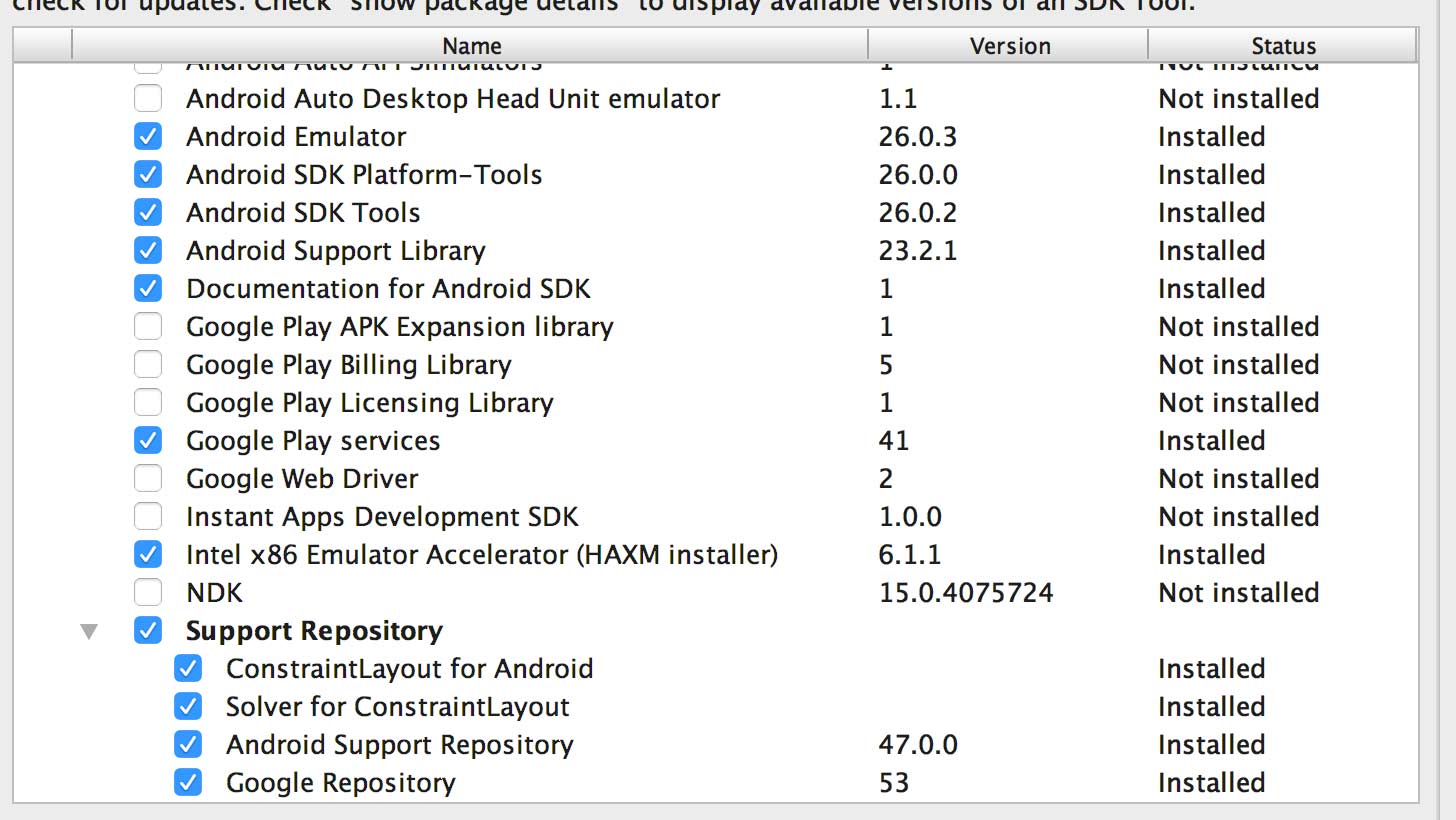Click the 47.0.0 version cell
This screenshot has height=820, width=1456.
click(x=918, y=745)
